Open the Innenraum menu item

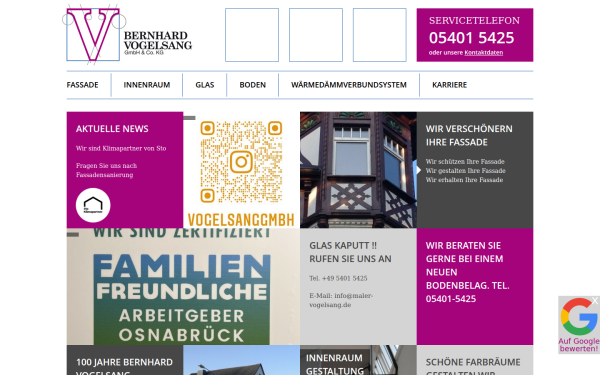coord(147,85)
